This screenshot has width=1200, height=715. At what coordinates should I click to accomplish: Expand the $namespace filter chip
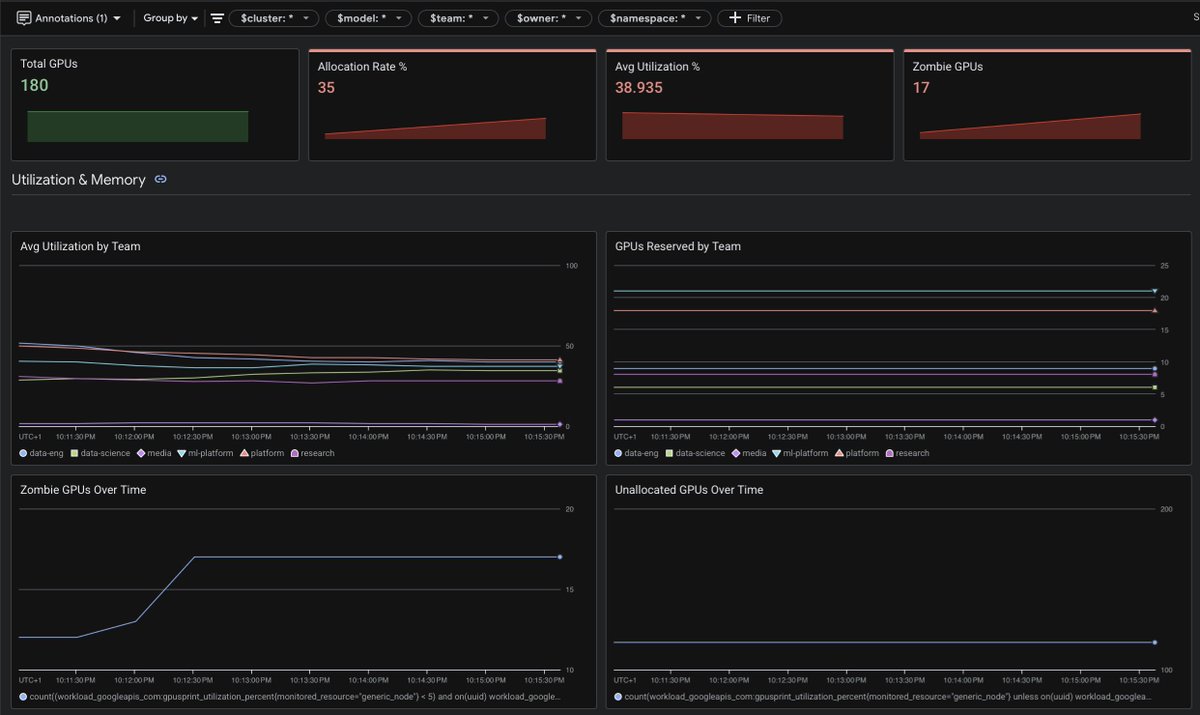[x=655, y=18]
